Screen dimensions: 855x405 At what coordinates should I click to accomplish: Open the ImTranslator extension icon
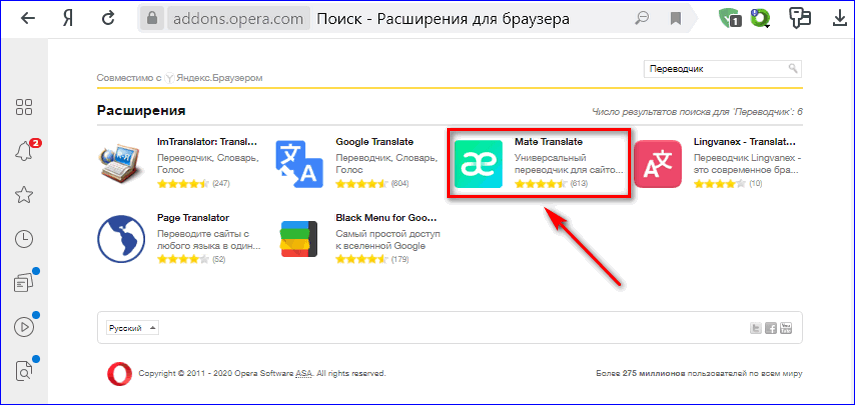tap(121, 164)
